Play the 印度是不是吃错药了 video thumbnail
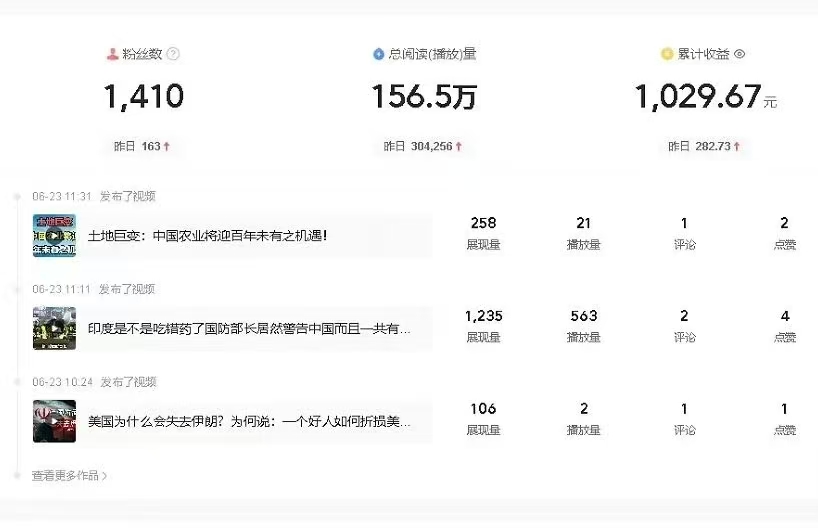 click(x=54, y=328)
